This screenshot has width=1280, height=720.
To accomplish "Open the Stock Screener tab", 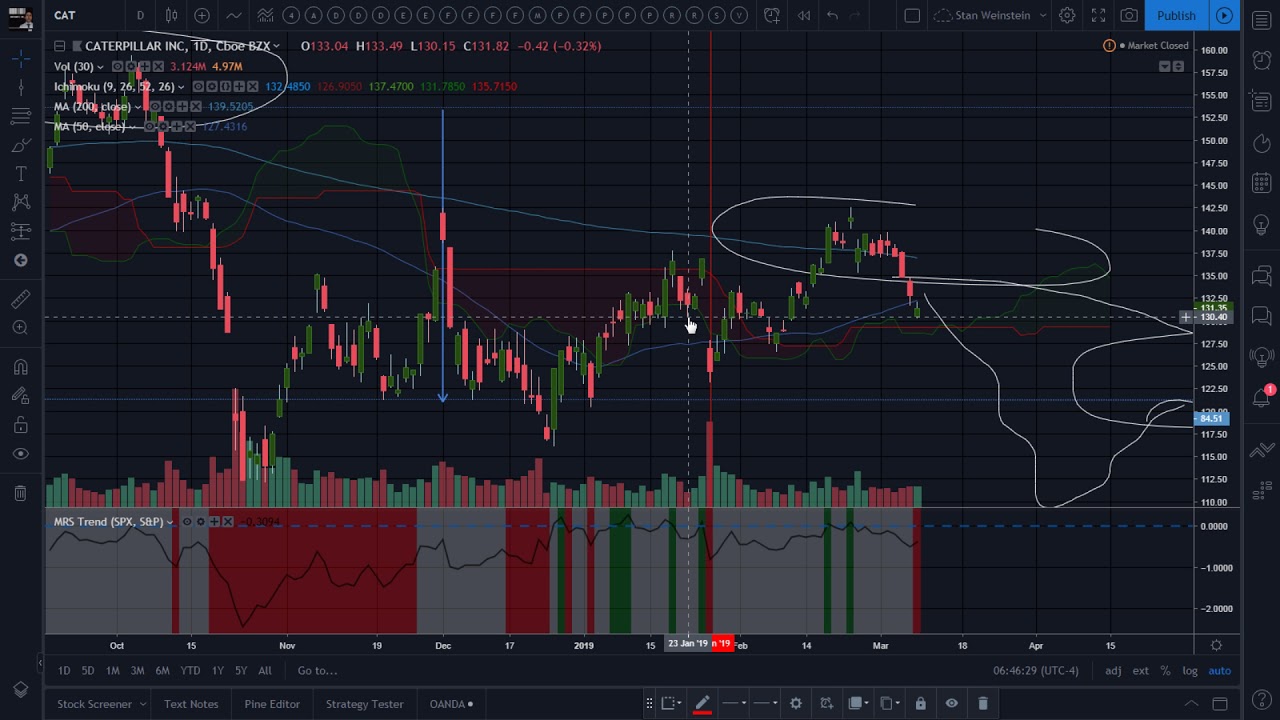I will click(94, 704).
